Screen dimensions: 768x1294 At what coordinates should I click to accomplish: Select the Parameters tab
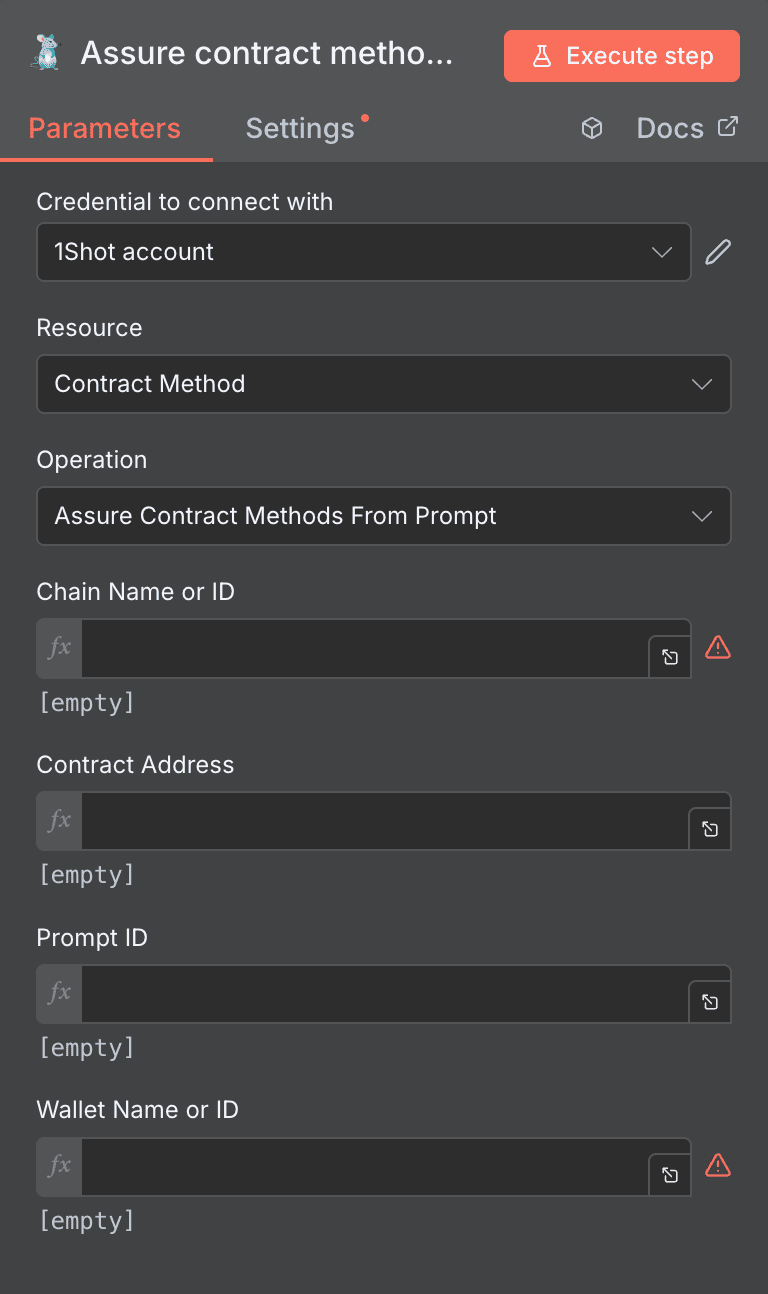(104, 128)
